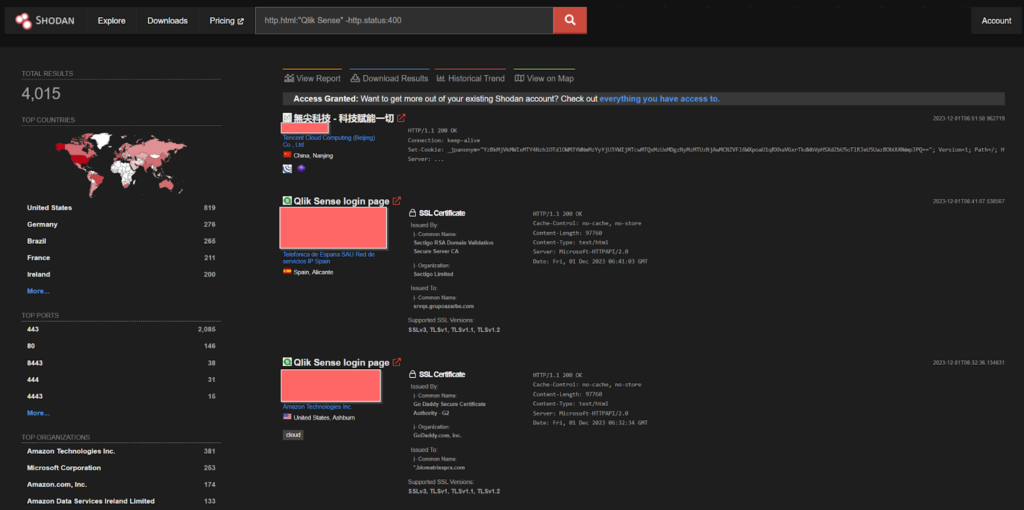
Task: Click external-link icon of Spain result
Action: pyautogui.click(x=396, y=201)
